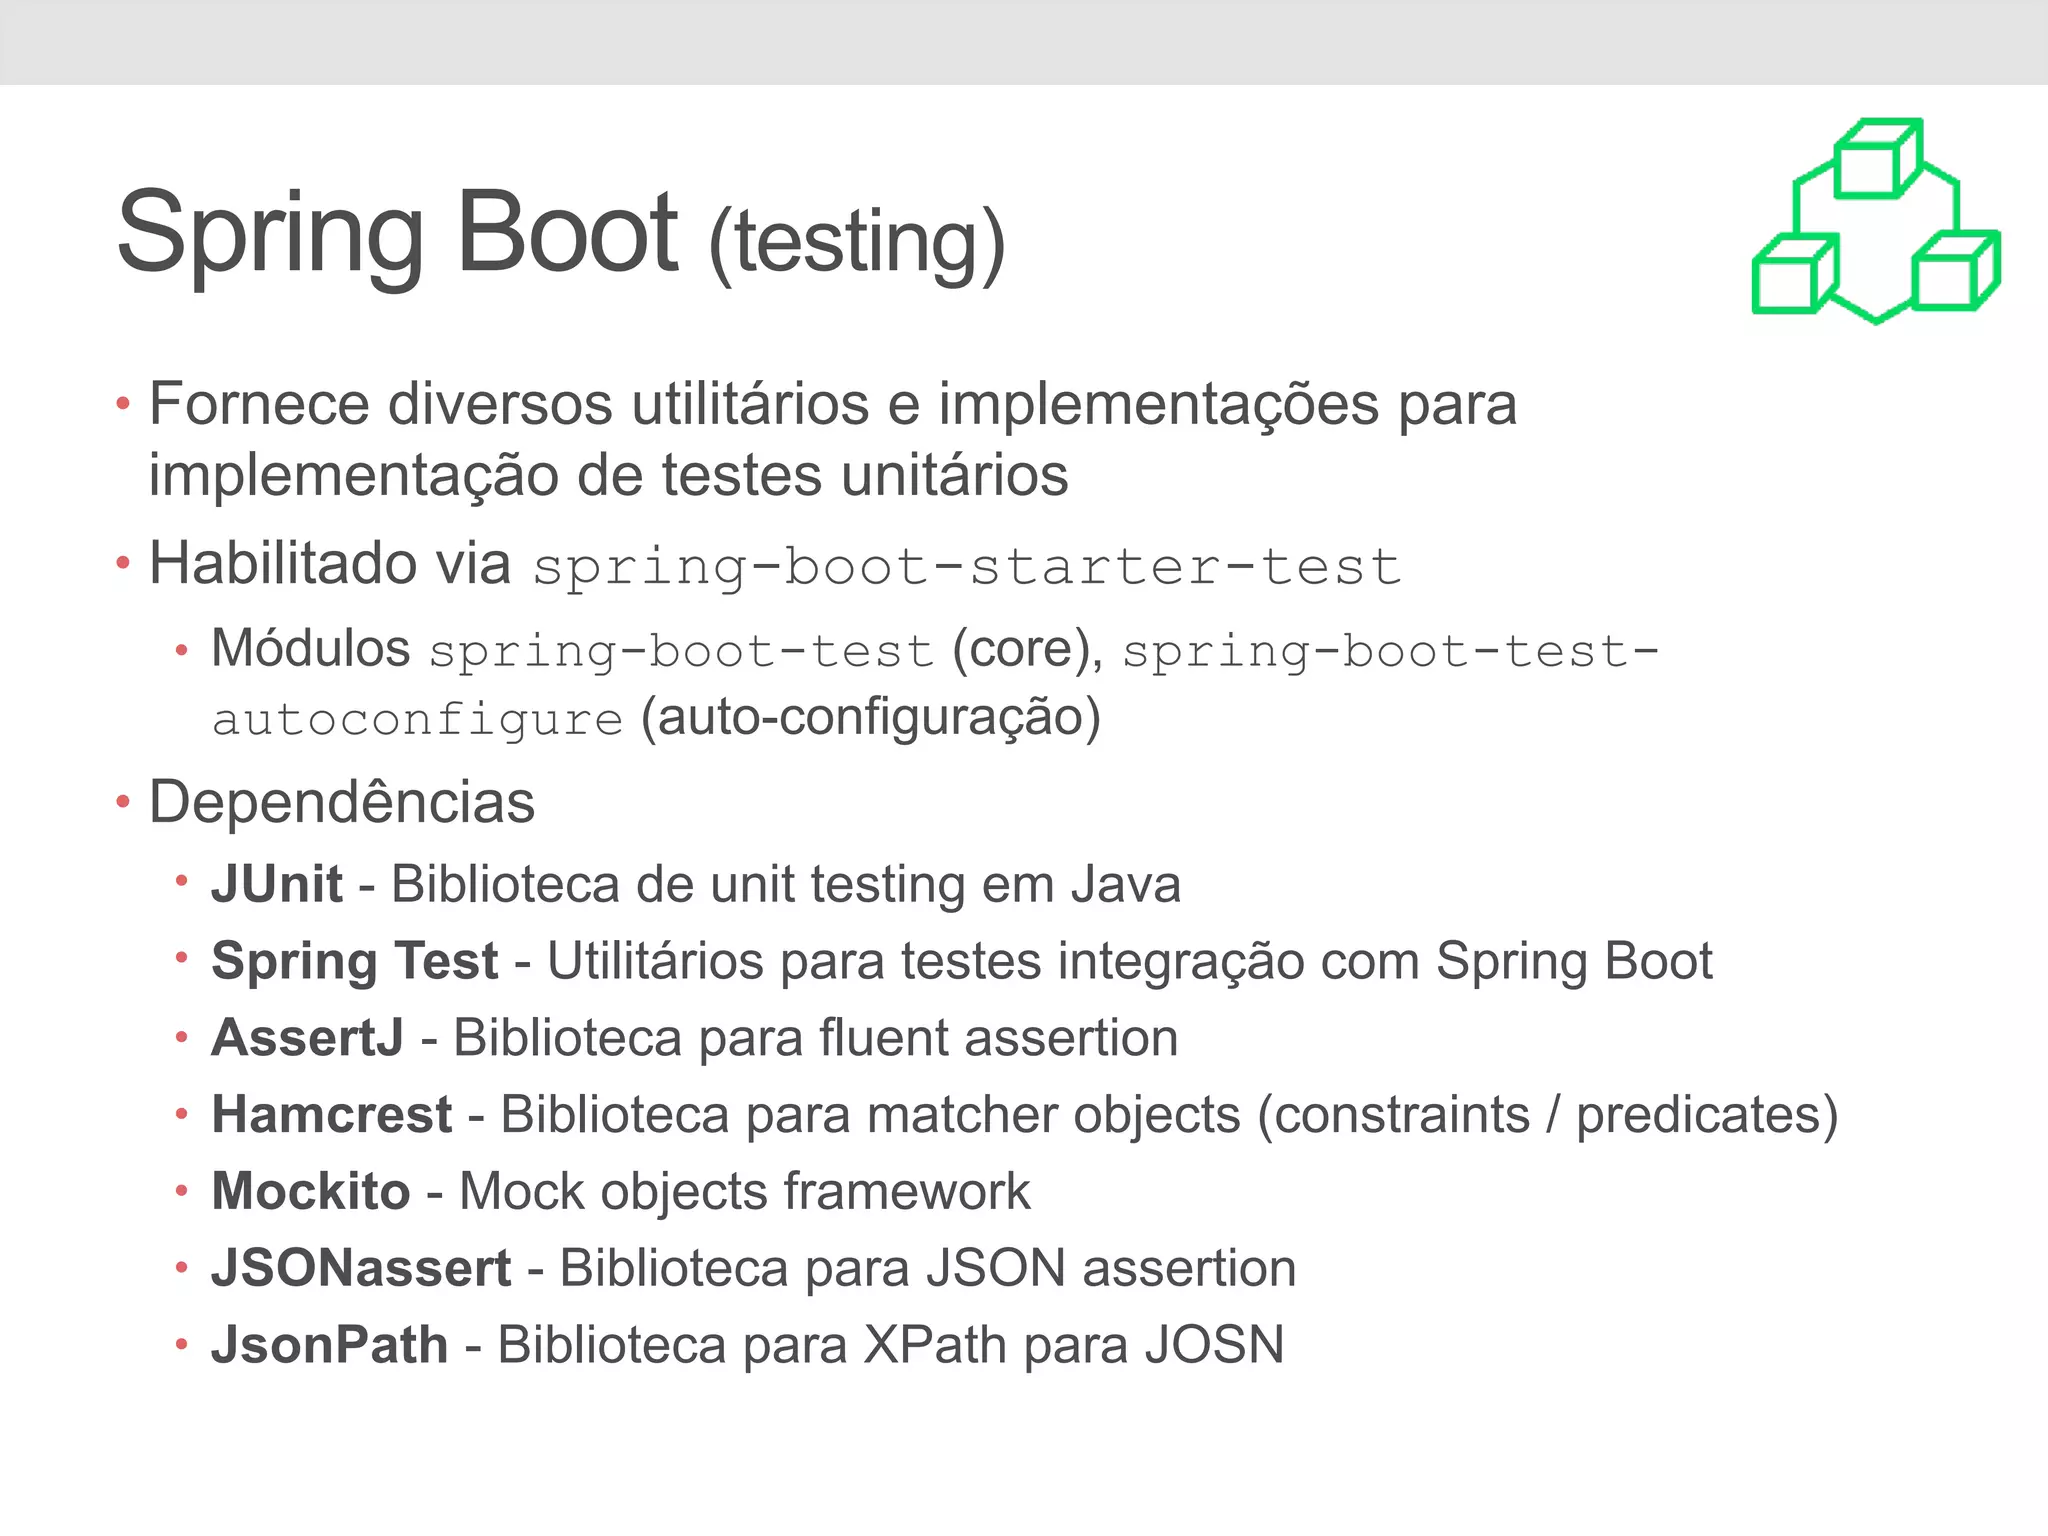
Task: Click the bold 'JSONassert' entry
Action: tap(361, 1269)
